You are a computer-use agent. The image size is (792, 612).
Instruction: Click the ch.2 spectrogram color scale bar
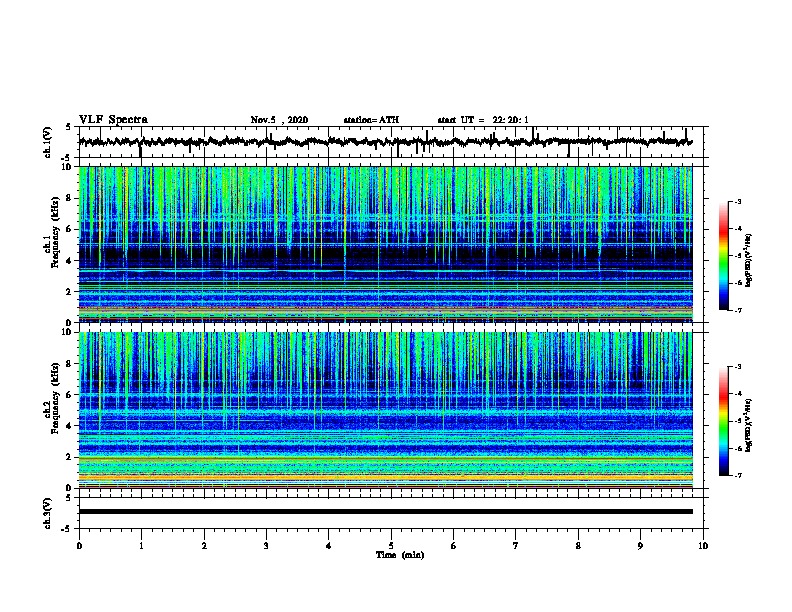click(x=723, y=421)
